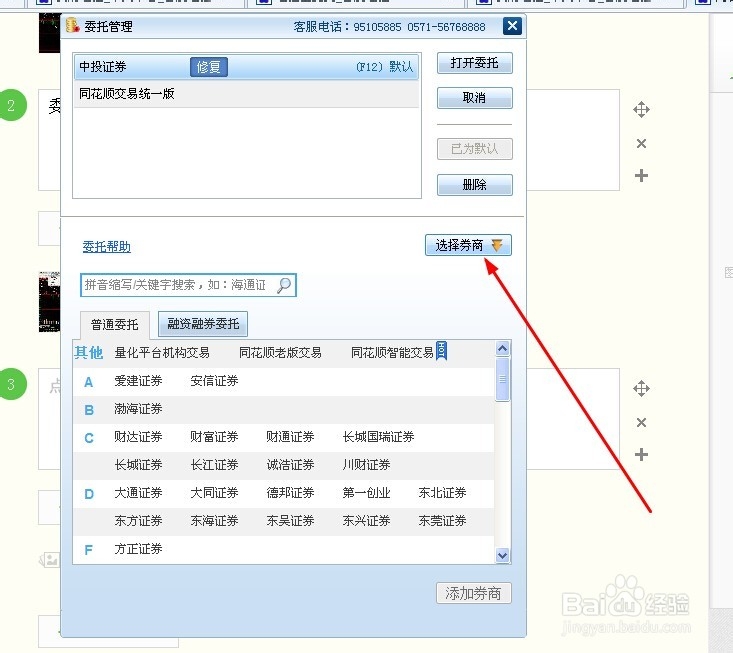Click the move icon beside step 3

click(x=641, y=388)
